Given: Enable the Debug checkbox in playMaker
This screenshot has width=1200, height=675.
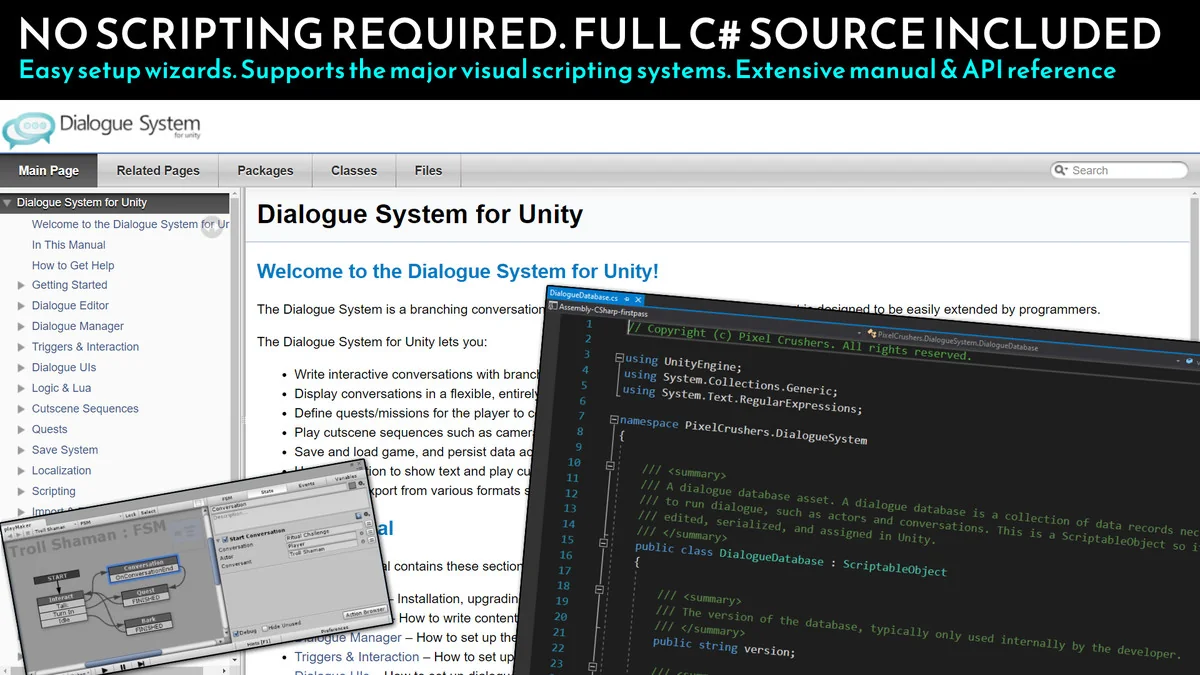Looking at the screenshot, I should 236,632.
